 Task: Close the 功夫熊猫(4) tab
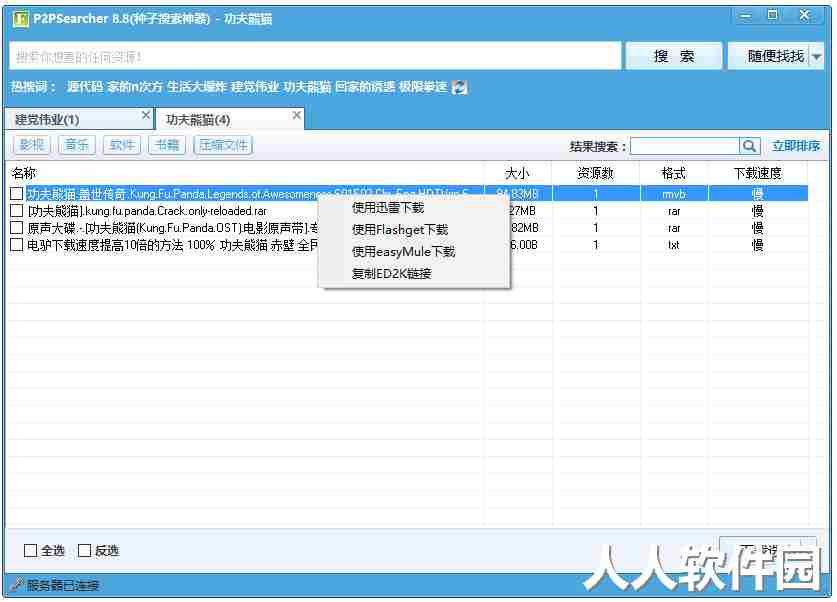pyautogui.click(x=297, y=115)
